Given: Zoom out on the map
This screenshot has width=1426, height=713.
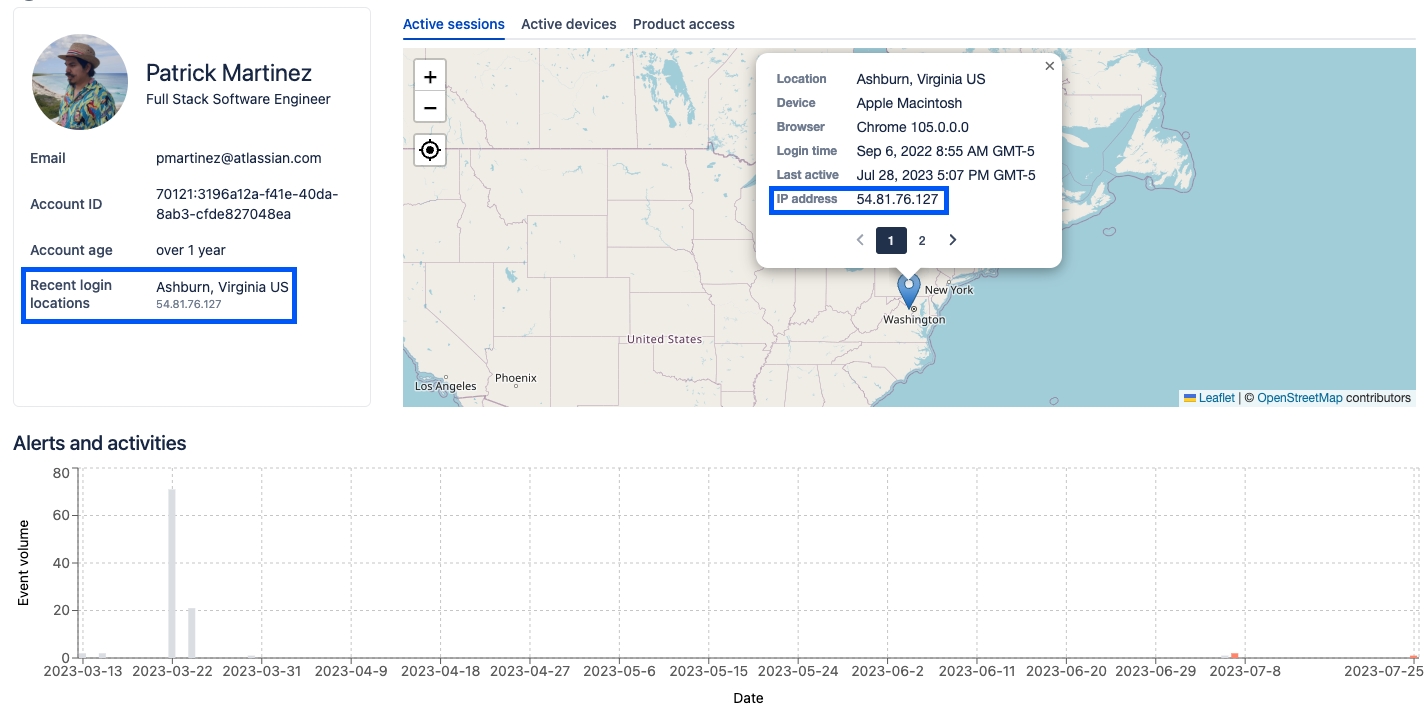Looking at the screenshot, I should [430, 107].
